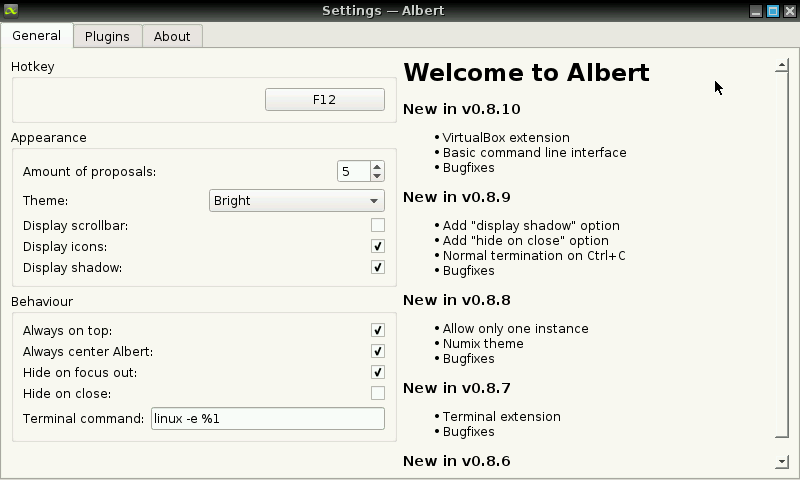Increase amount of proposals with up arrow
The image size is (800, 480).
click(x=377, y=167)
